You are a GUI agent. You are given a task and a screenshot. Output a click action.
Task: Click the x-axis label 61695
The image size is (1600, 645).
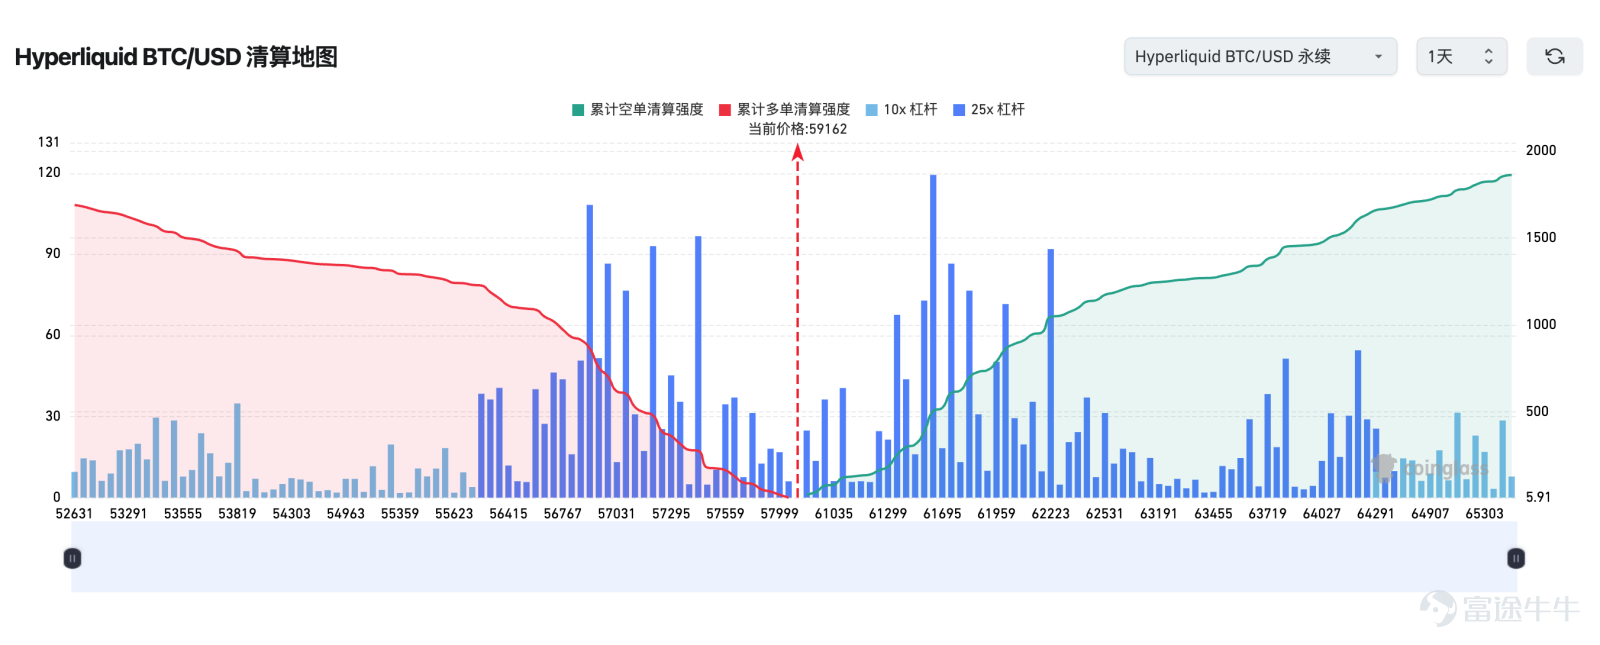(x=942, y=513)
